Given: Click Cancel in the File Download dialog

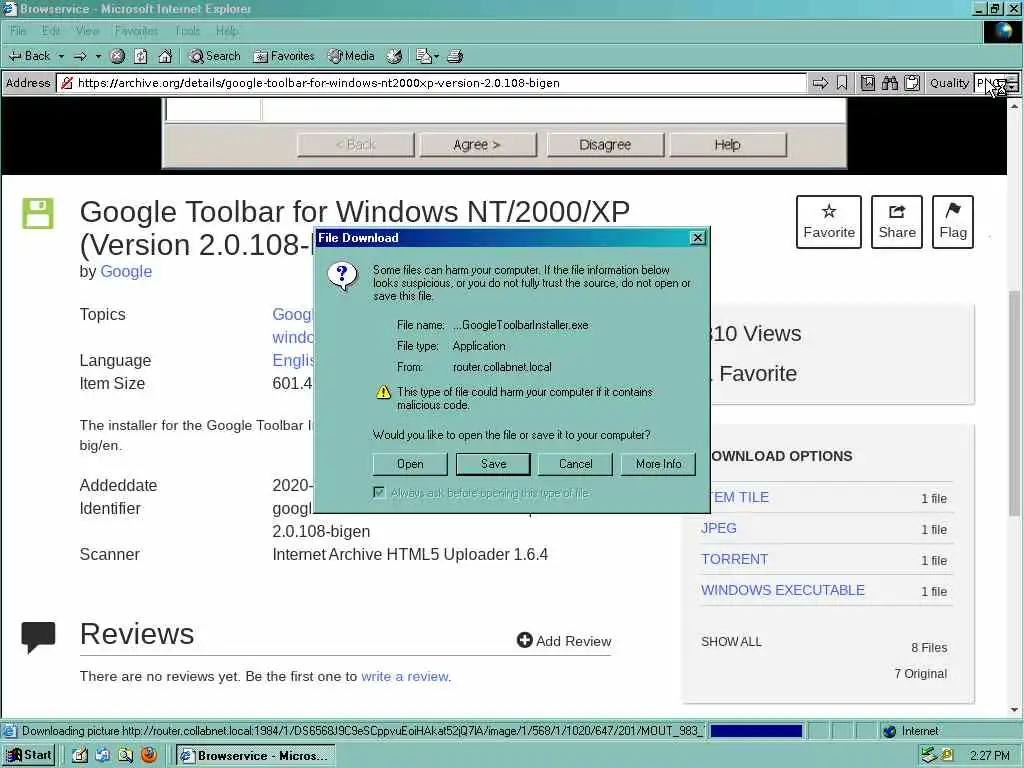Looking at the screenshot, I should tap(575, 464).
